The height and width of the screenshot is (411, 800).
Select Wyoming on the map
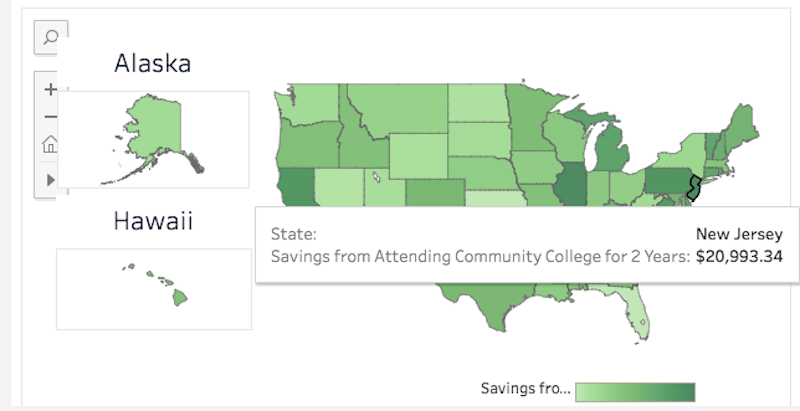click(x=418, y=156)
